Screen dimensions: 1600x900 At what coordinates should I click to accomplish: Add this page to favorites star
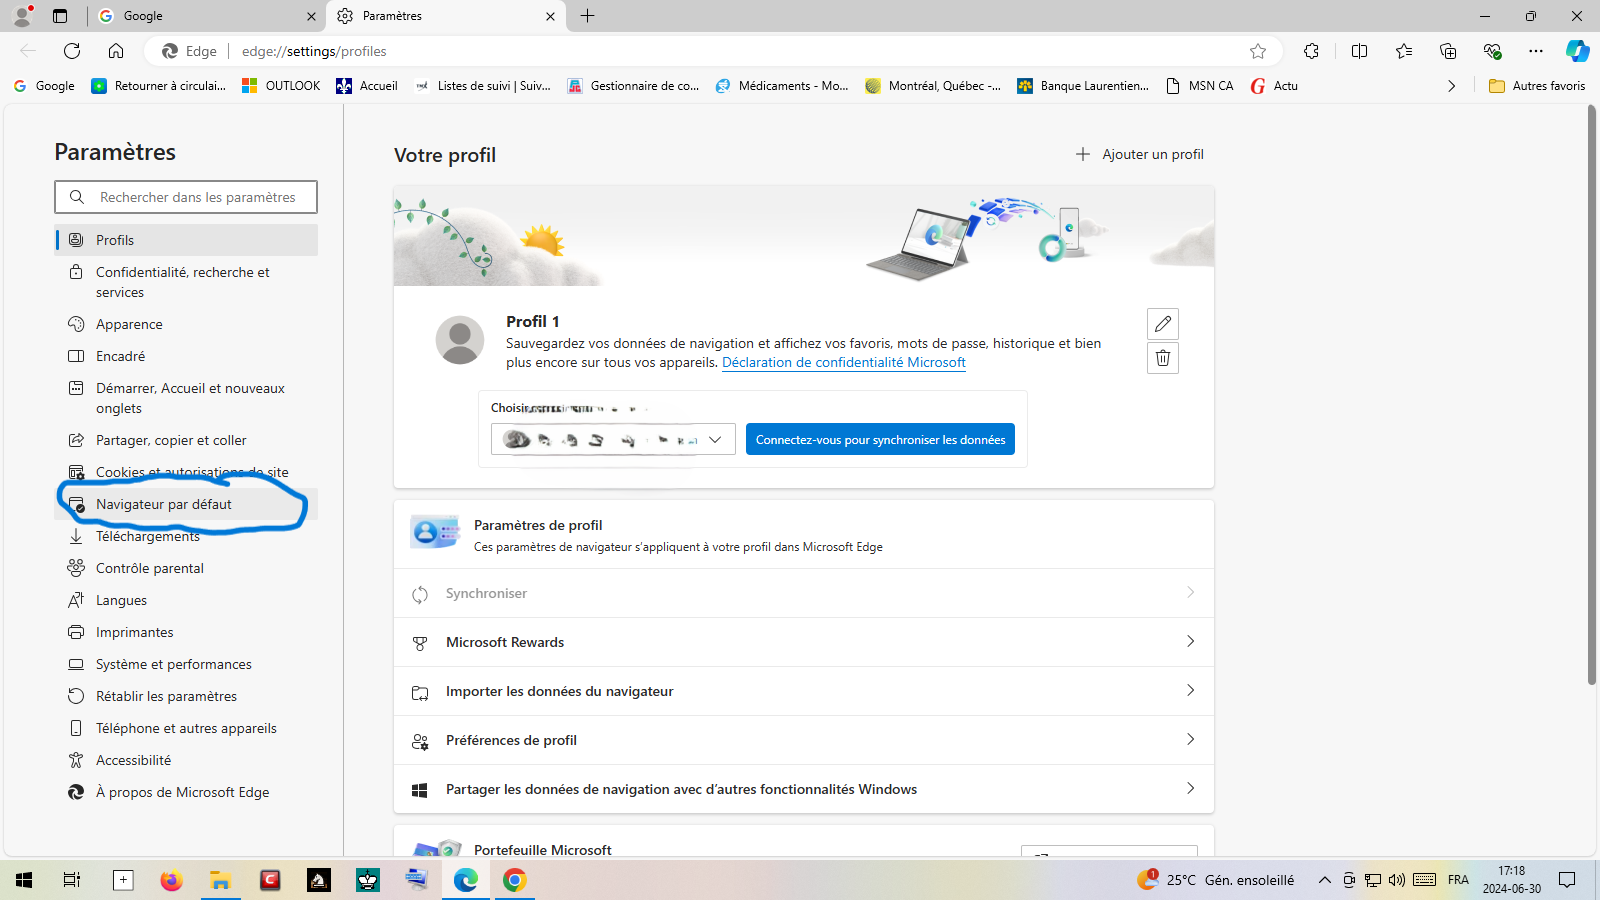click(1258, 51)
